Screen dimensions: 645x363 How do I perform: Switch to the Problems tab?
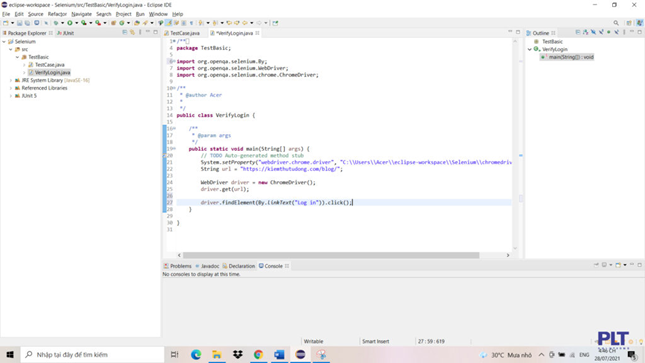click(x=178, y=266)
